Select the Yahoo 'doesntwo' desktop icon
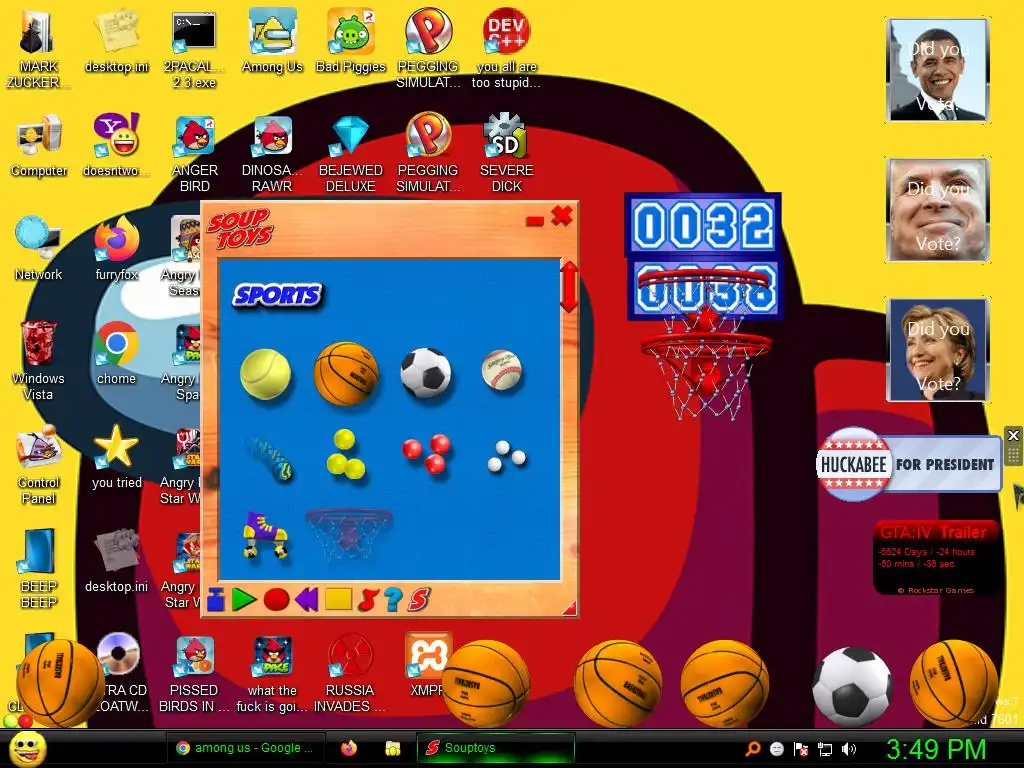 click(116, 145)
